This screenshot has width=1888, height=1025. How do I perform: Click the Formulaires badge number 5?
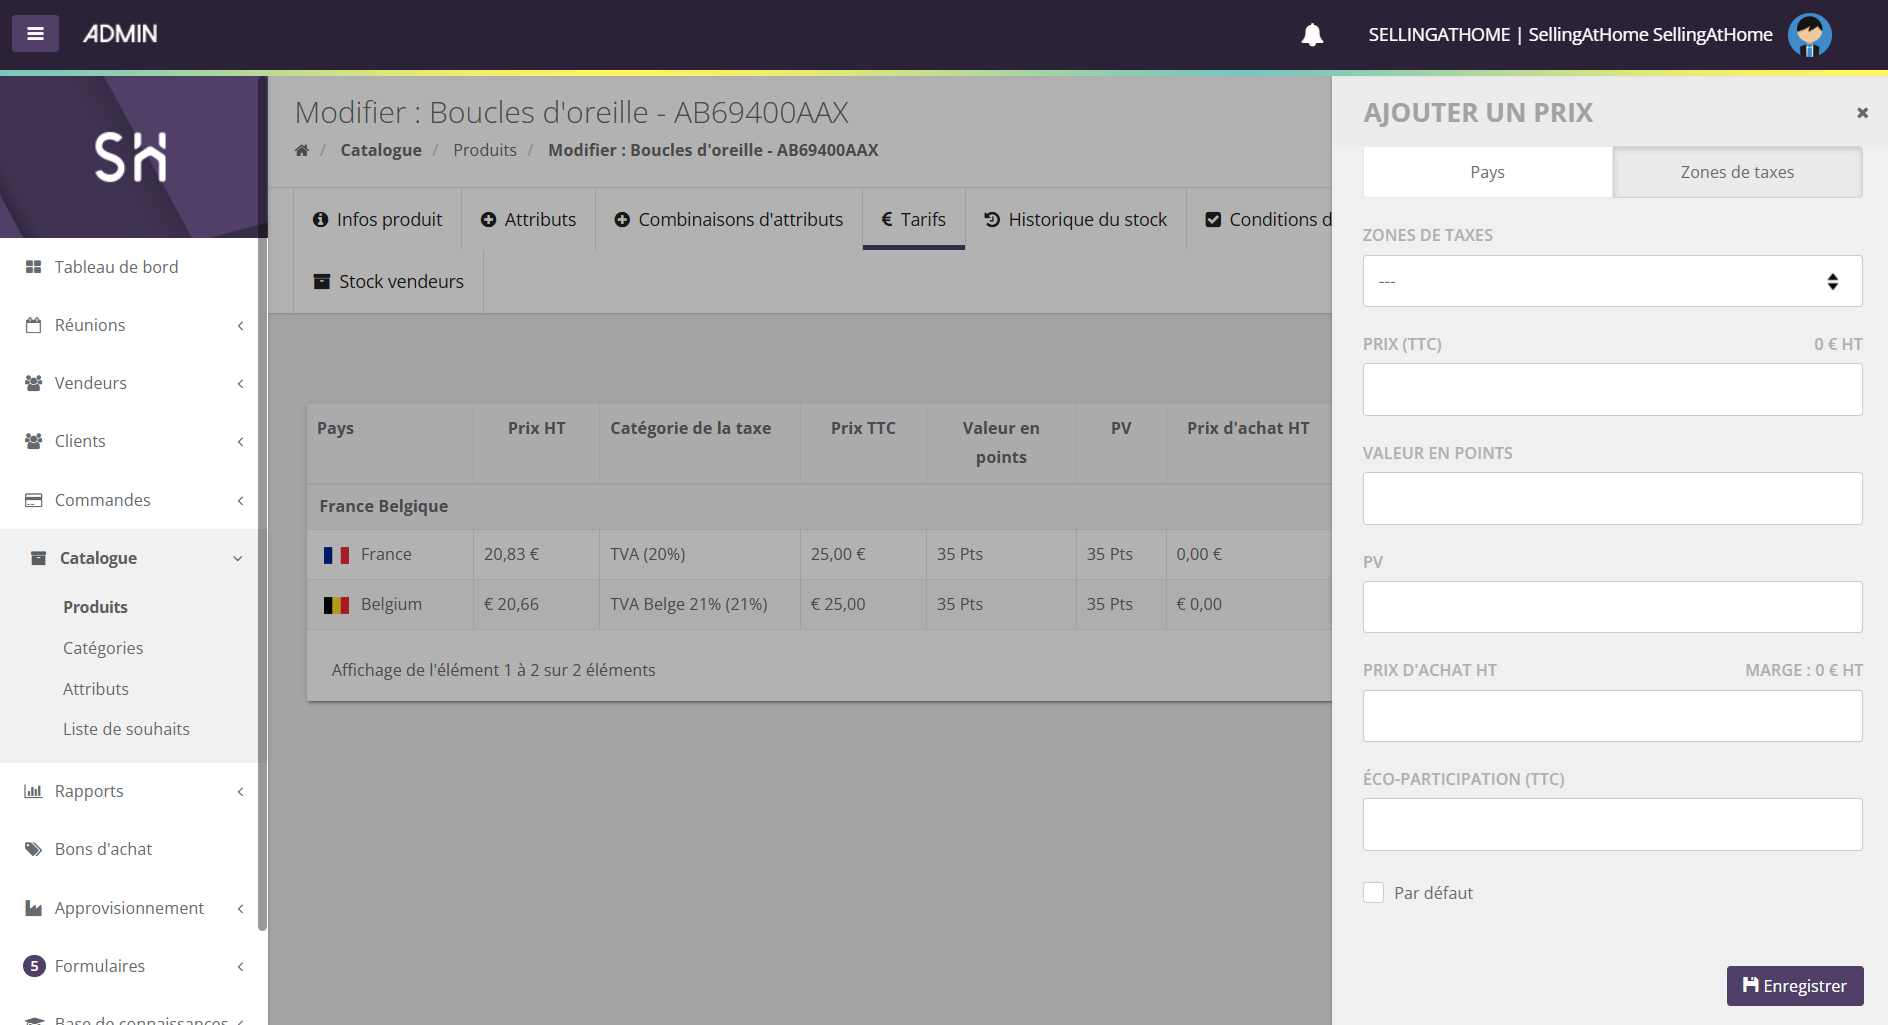[x=34, y=966]
